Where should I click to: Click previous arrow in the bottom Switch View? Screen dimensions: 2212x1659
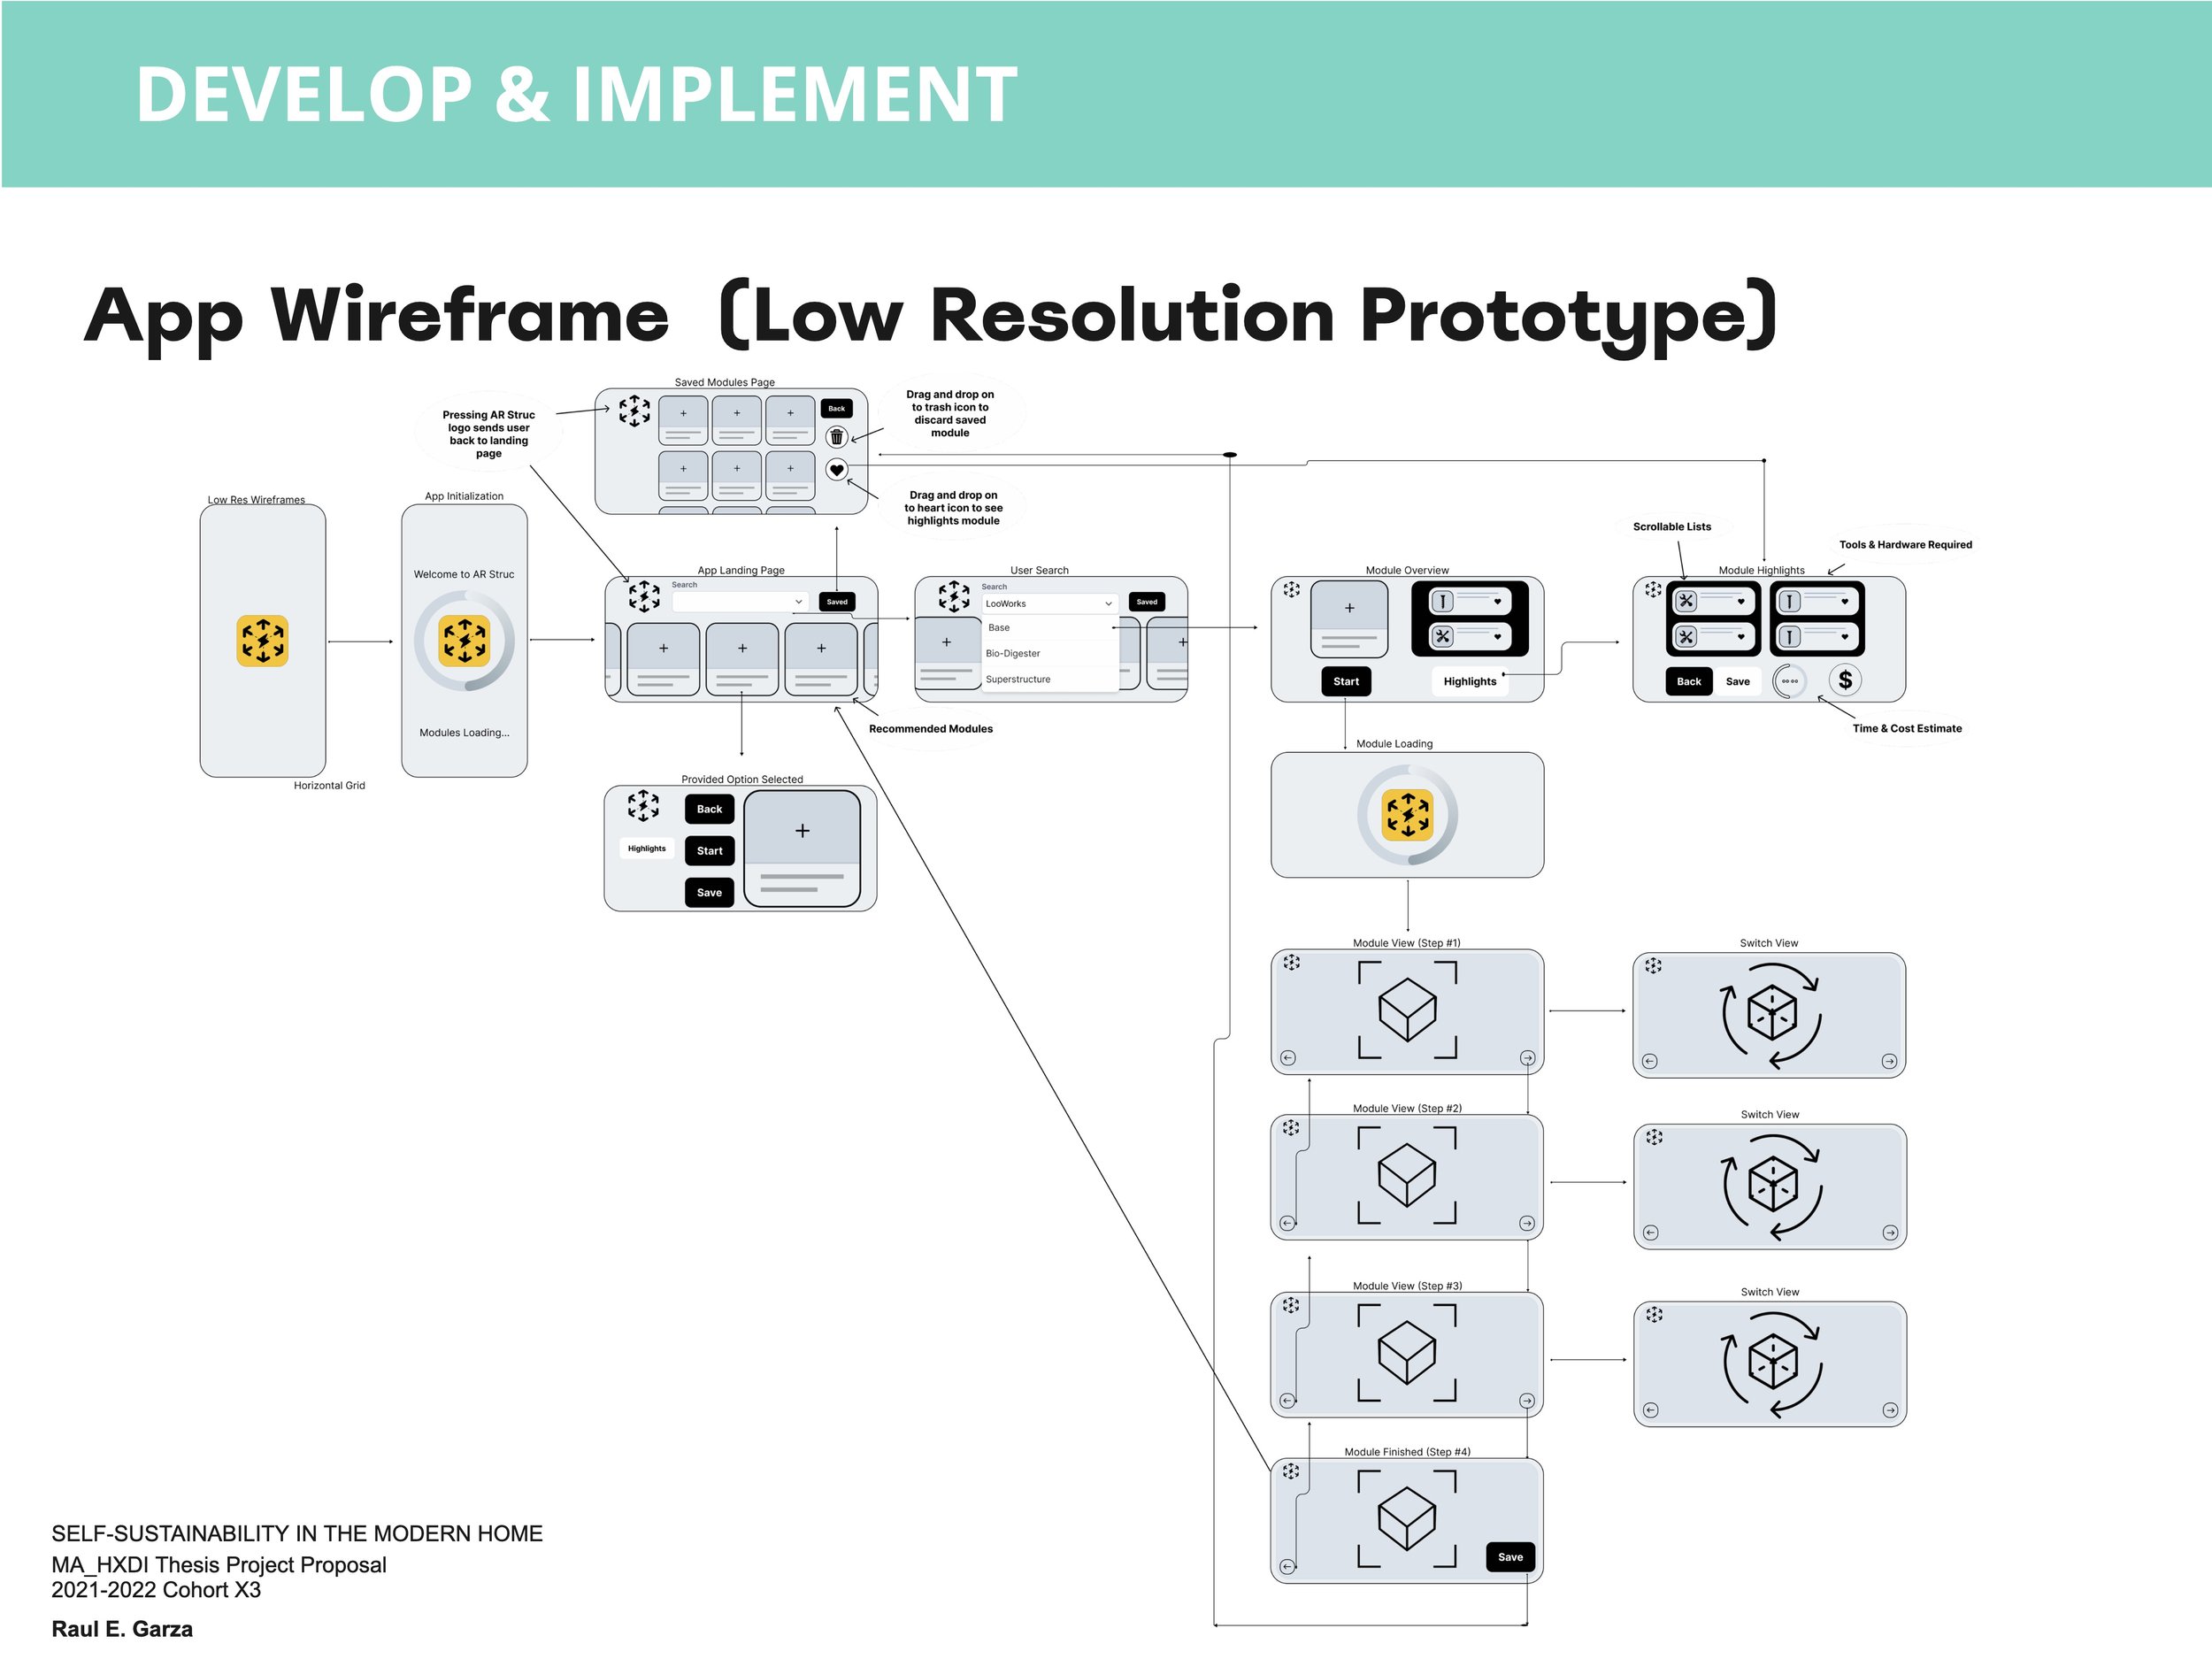tap(1651, 1411)
